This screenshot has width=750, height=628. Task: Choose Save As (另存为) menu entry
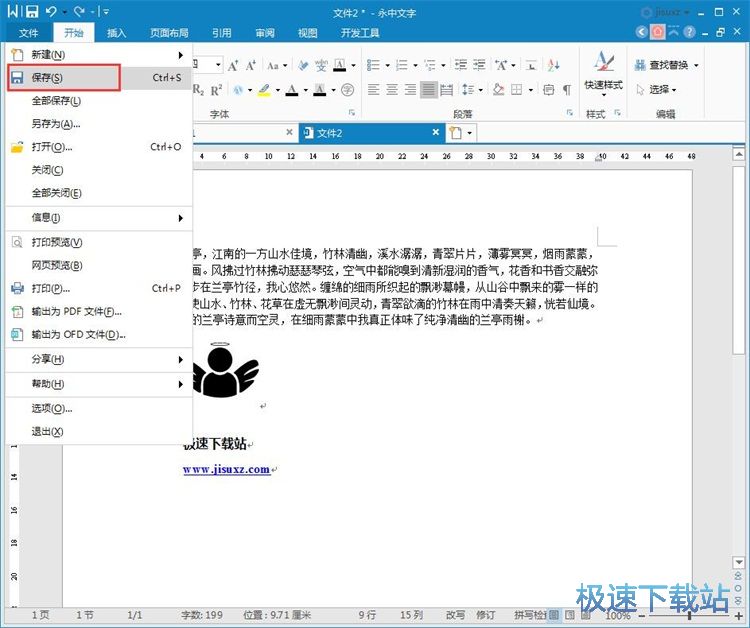(x=99, y=124)
